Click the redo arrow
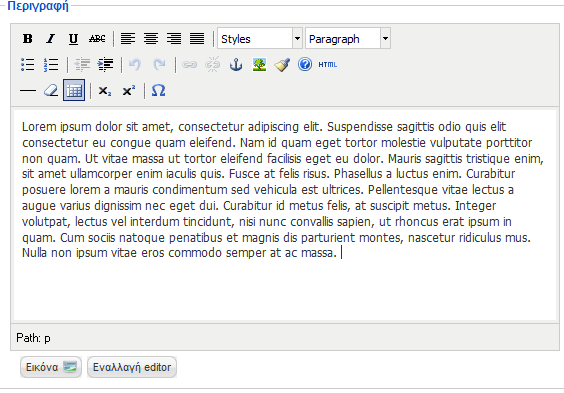Image resolution: width=564 pixels, height=393 pixels. tap(159, 65)
